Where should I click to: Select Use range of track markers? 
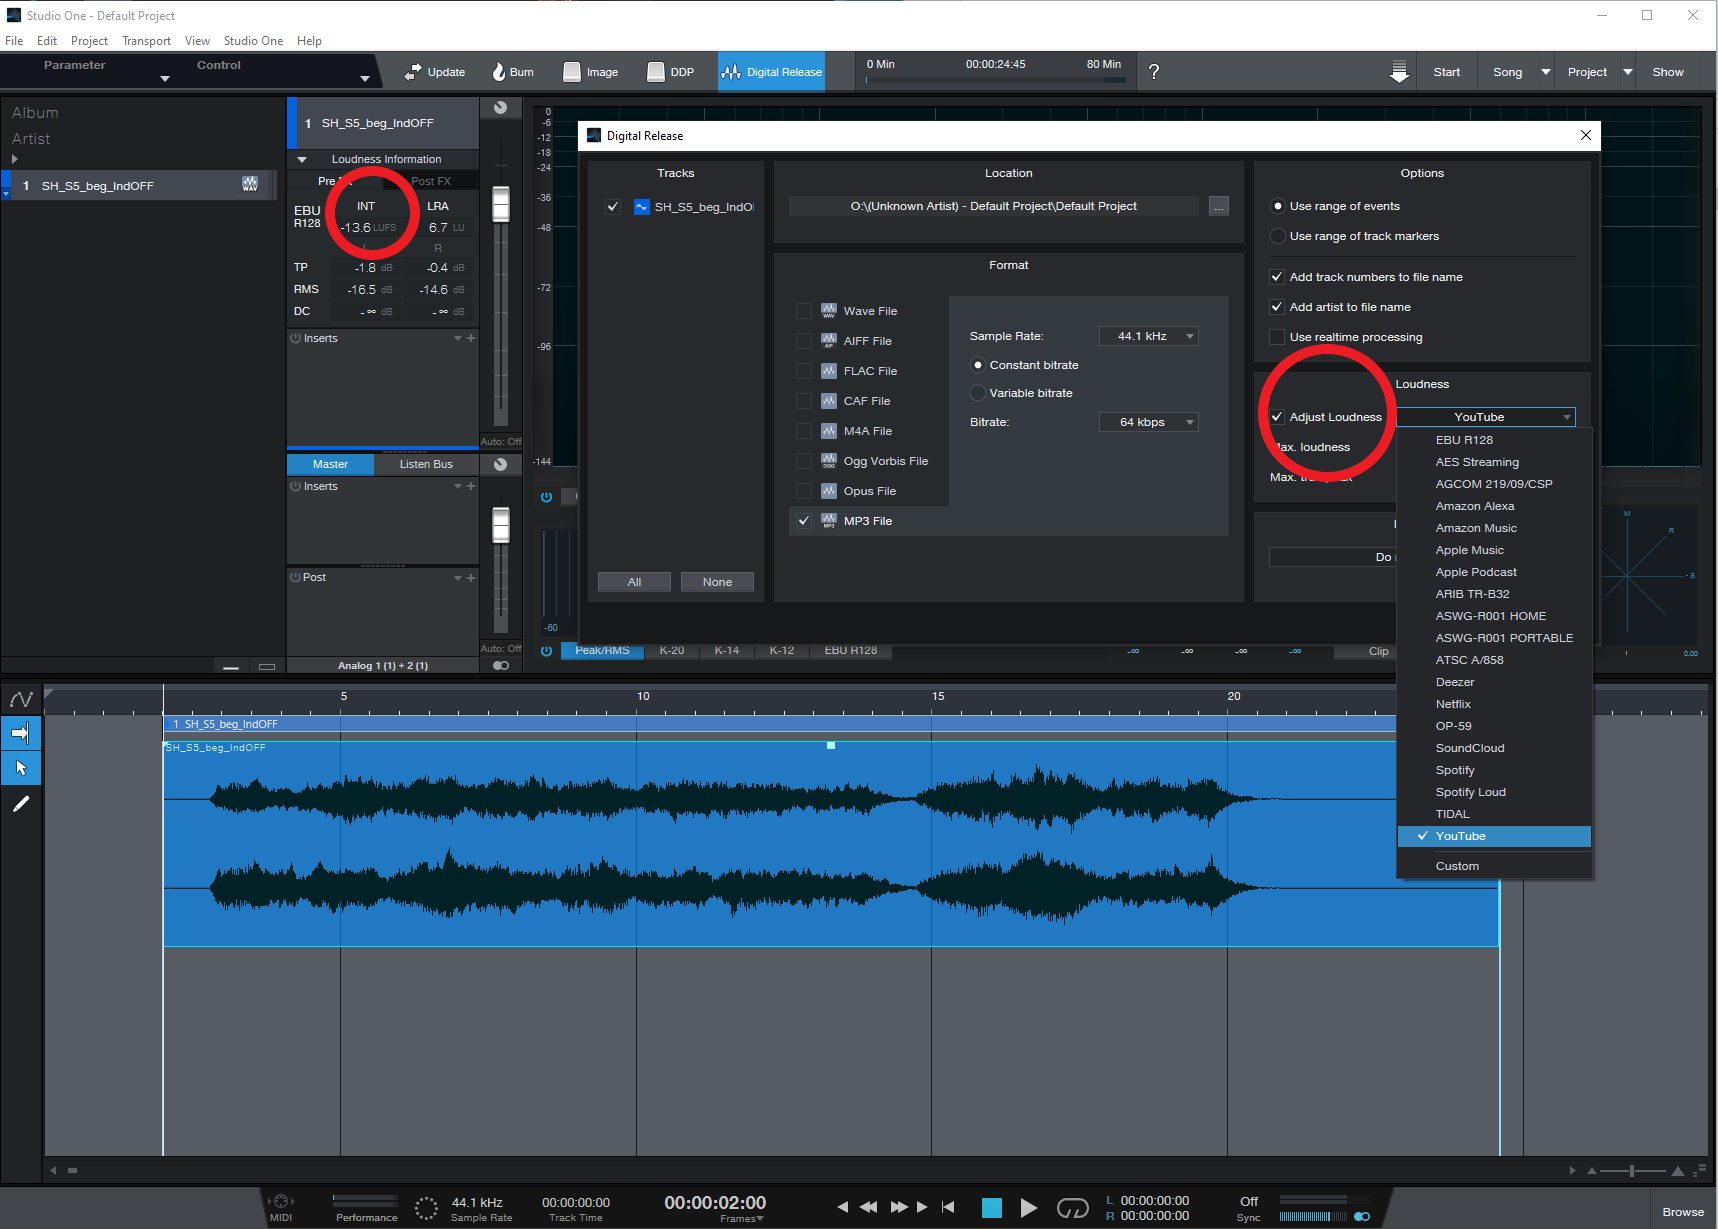1277,236
